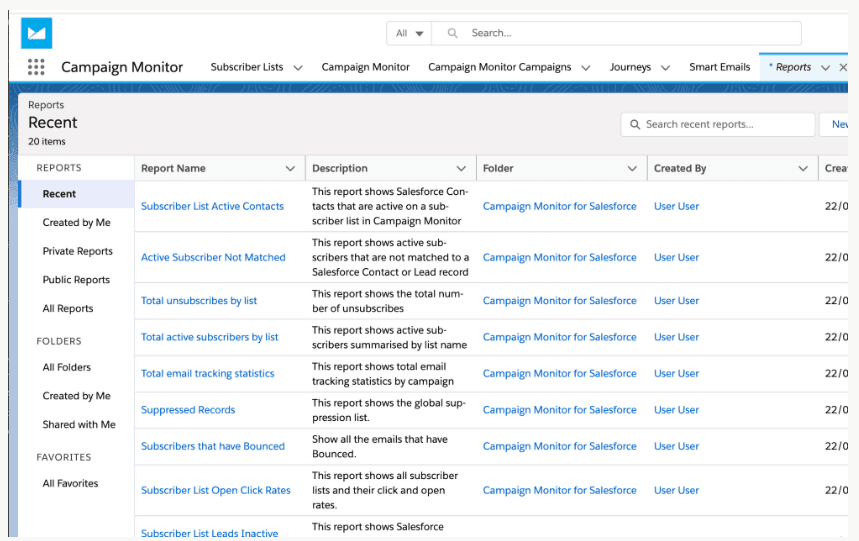Open the Created By column menu
This screenshot has width=859, height=541.
pos(803,169)
